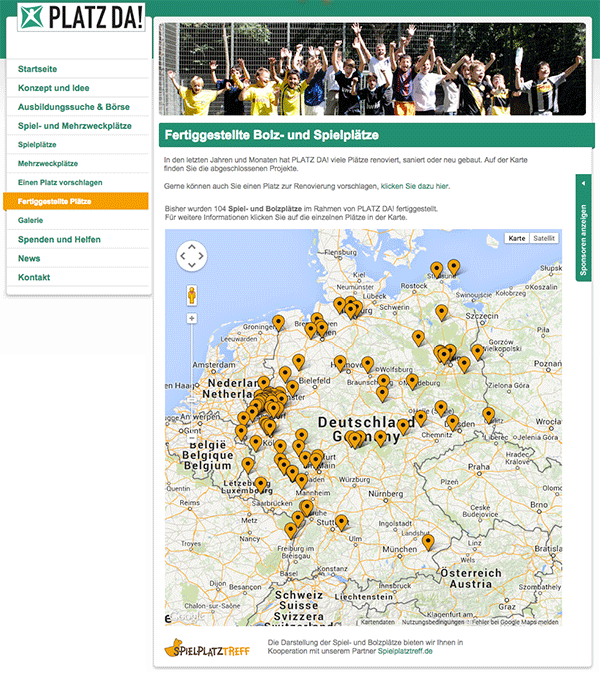Open the marker at Halle (Saale)
This screenshot has width=600, height=675.
coord(441,408)
